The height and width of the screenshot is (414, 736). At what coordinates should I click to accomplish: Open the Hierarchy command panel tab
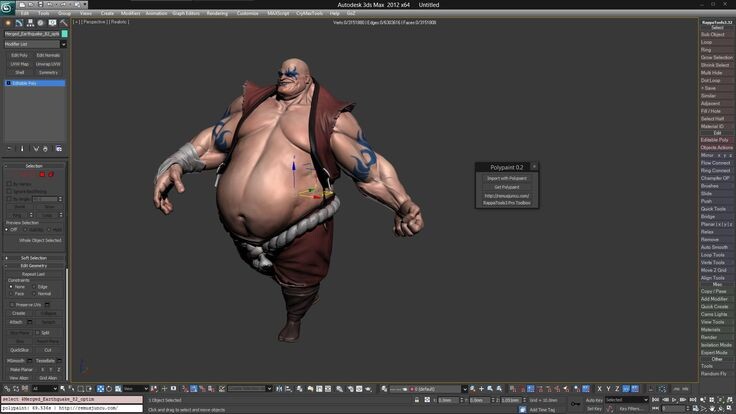[x=31, y=23]
